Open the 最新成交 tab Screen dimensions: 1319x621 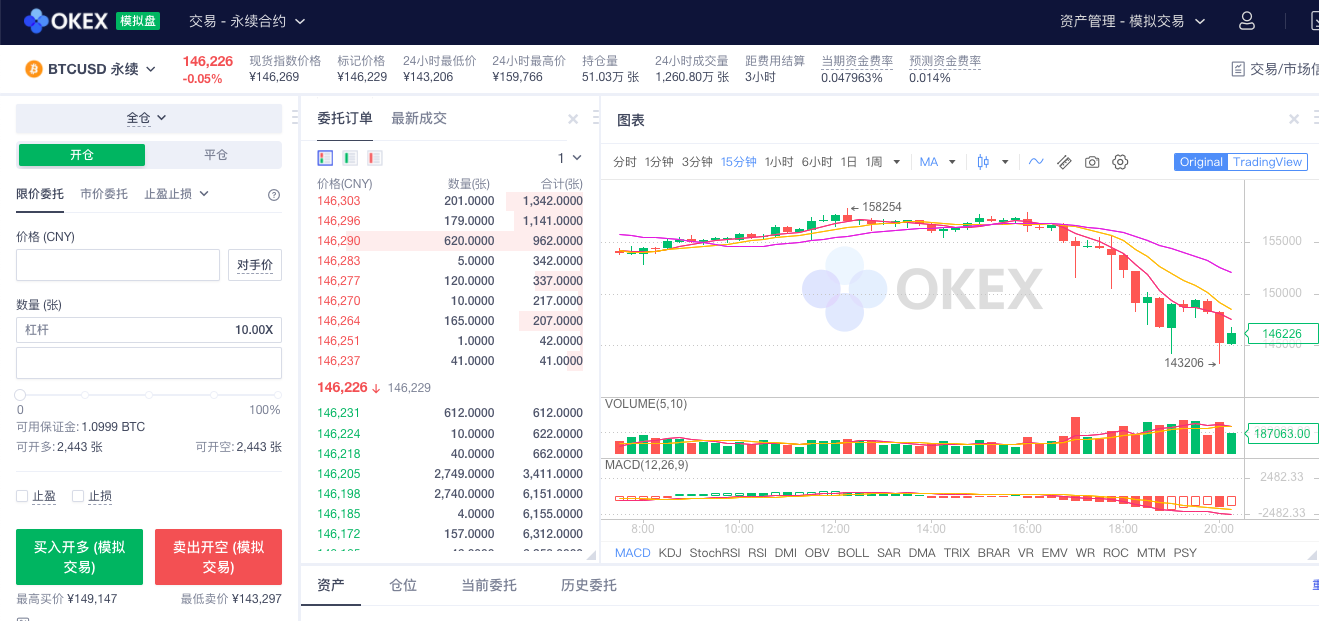tap(419, 118)
